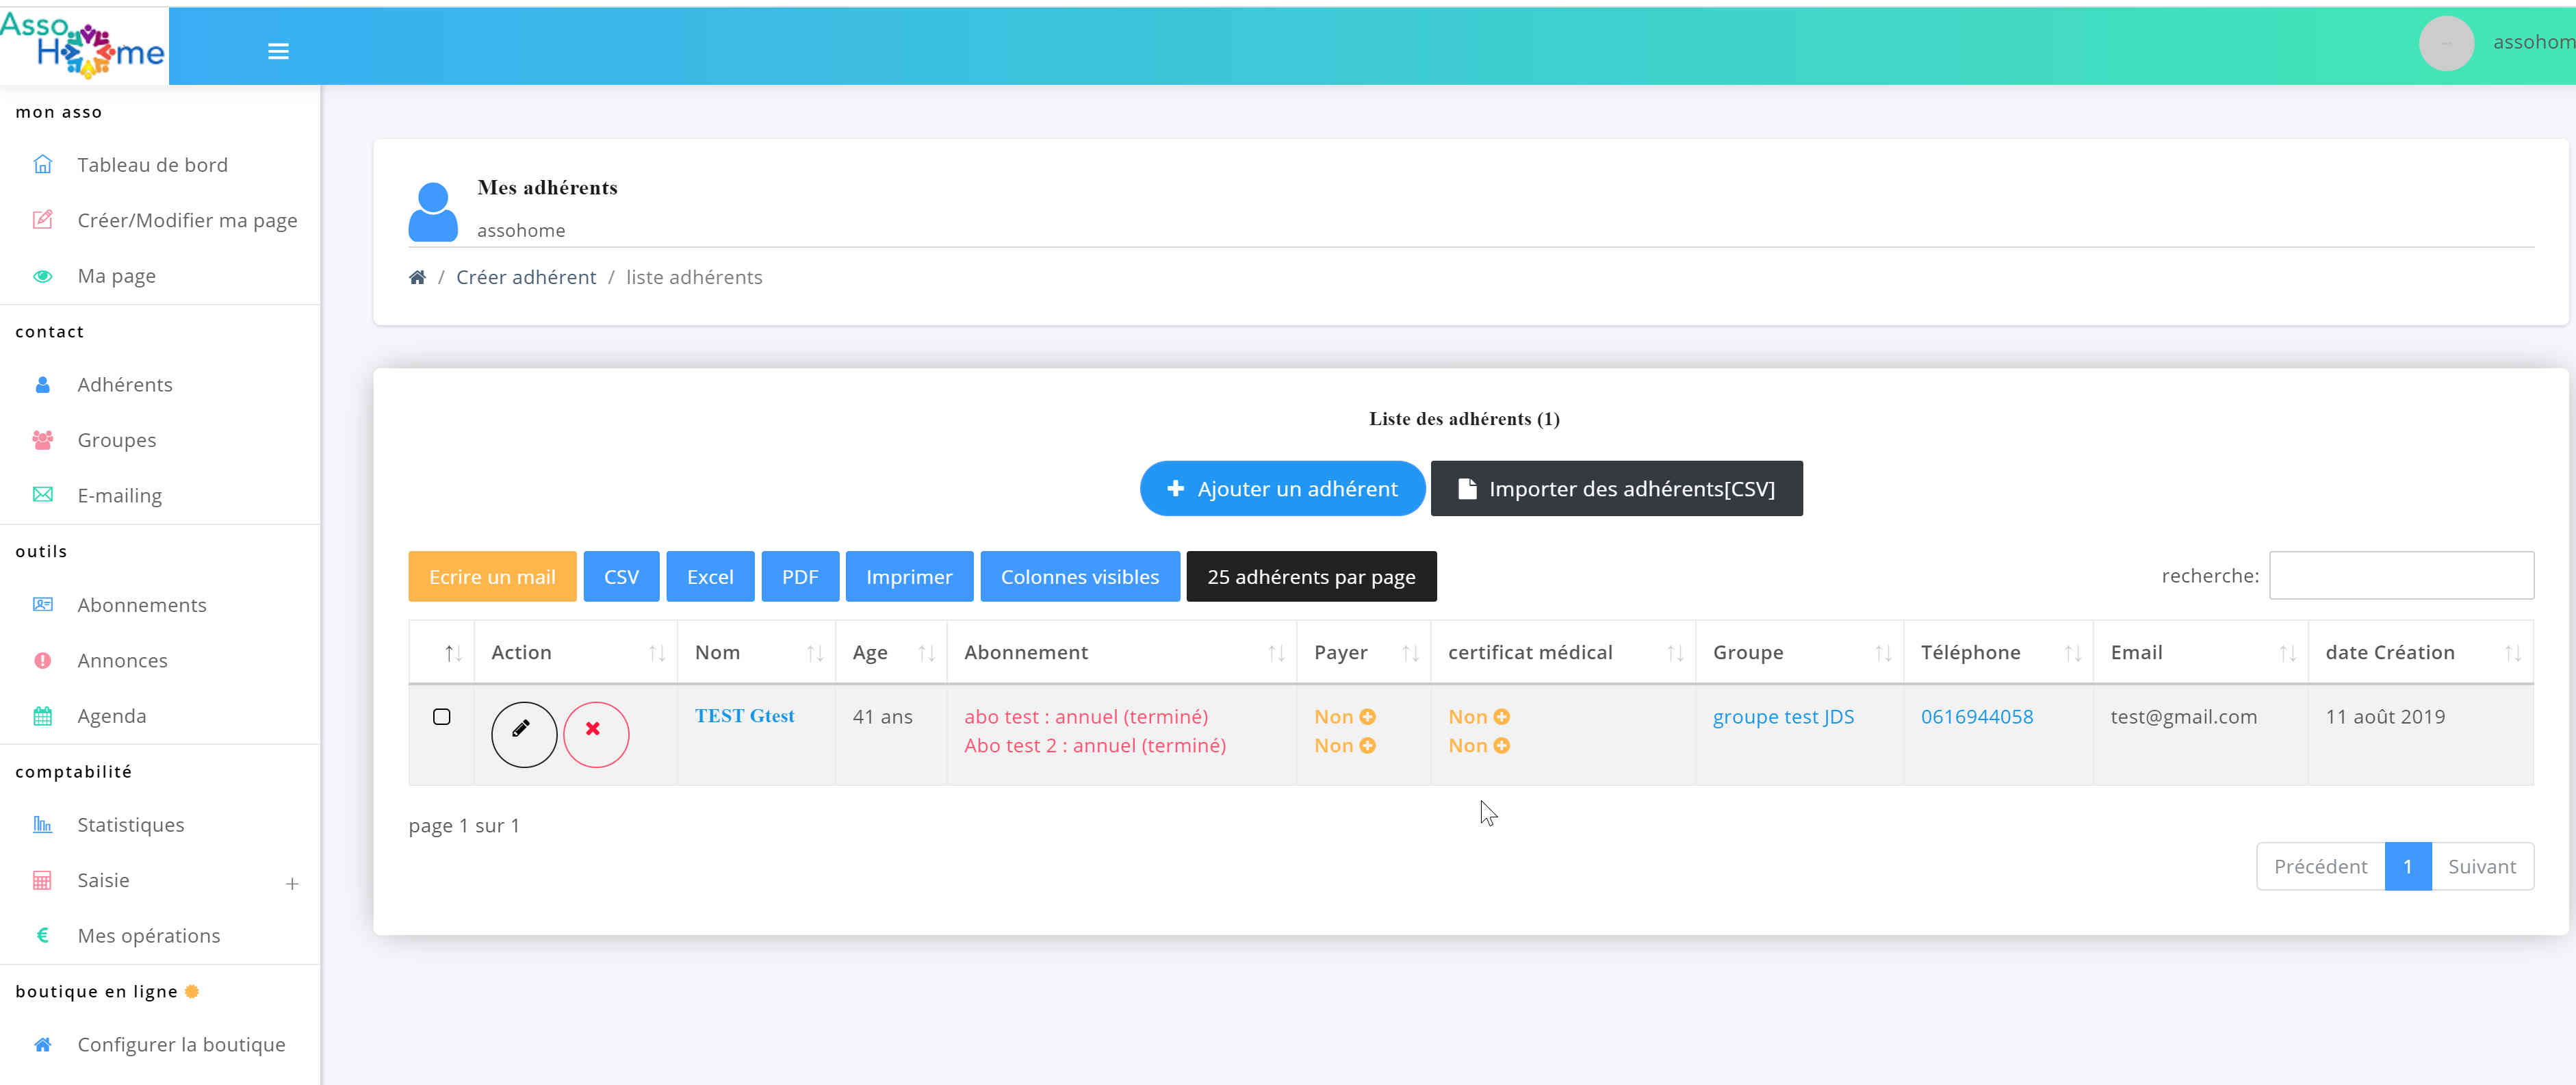The height and width of the screenshot is (1085, 2576).
Task: Open Mes opérations in sidebar
Action: click(149, 936)
